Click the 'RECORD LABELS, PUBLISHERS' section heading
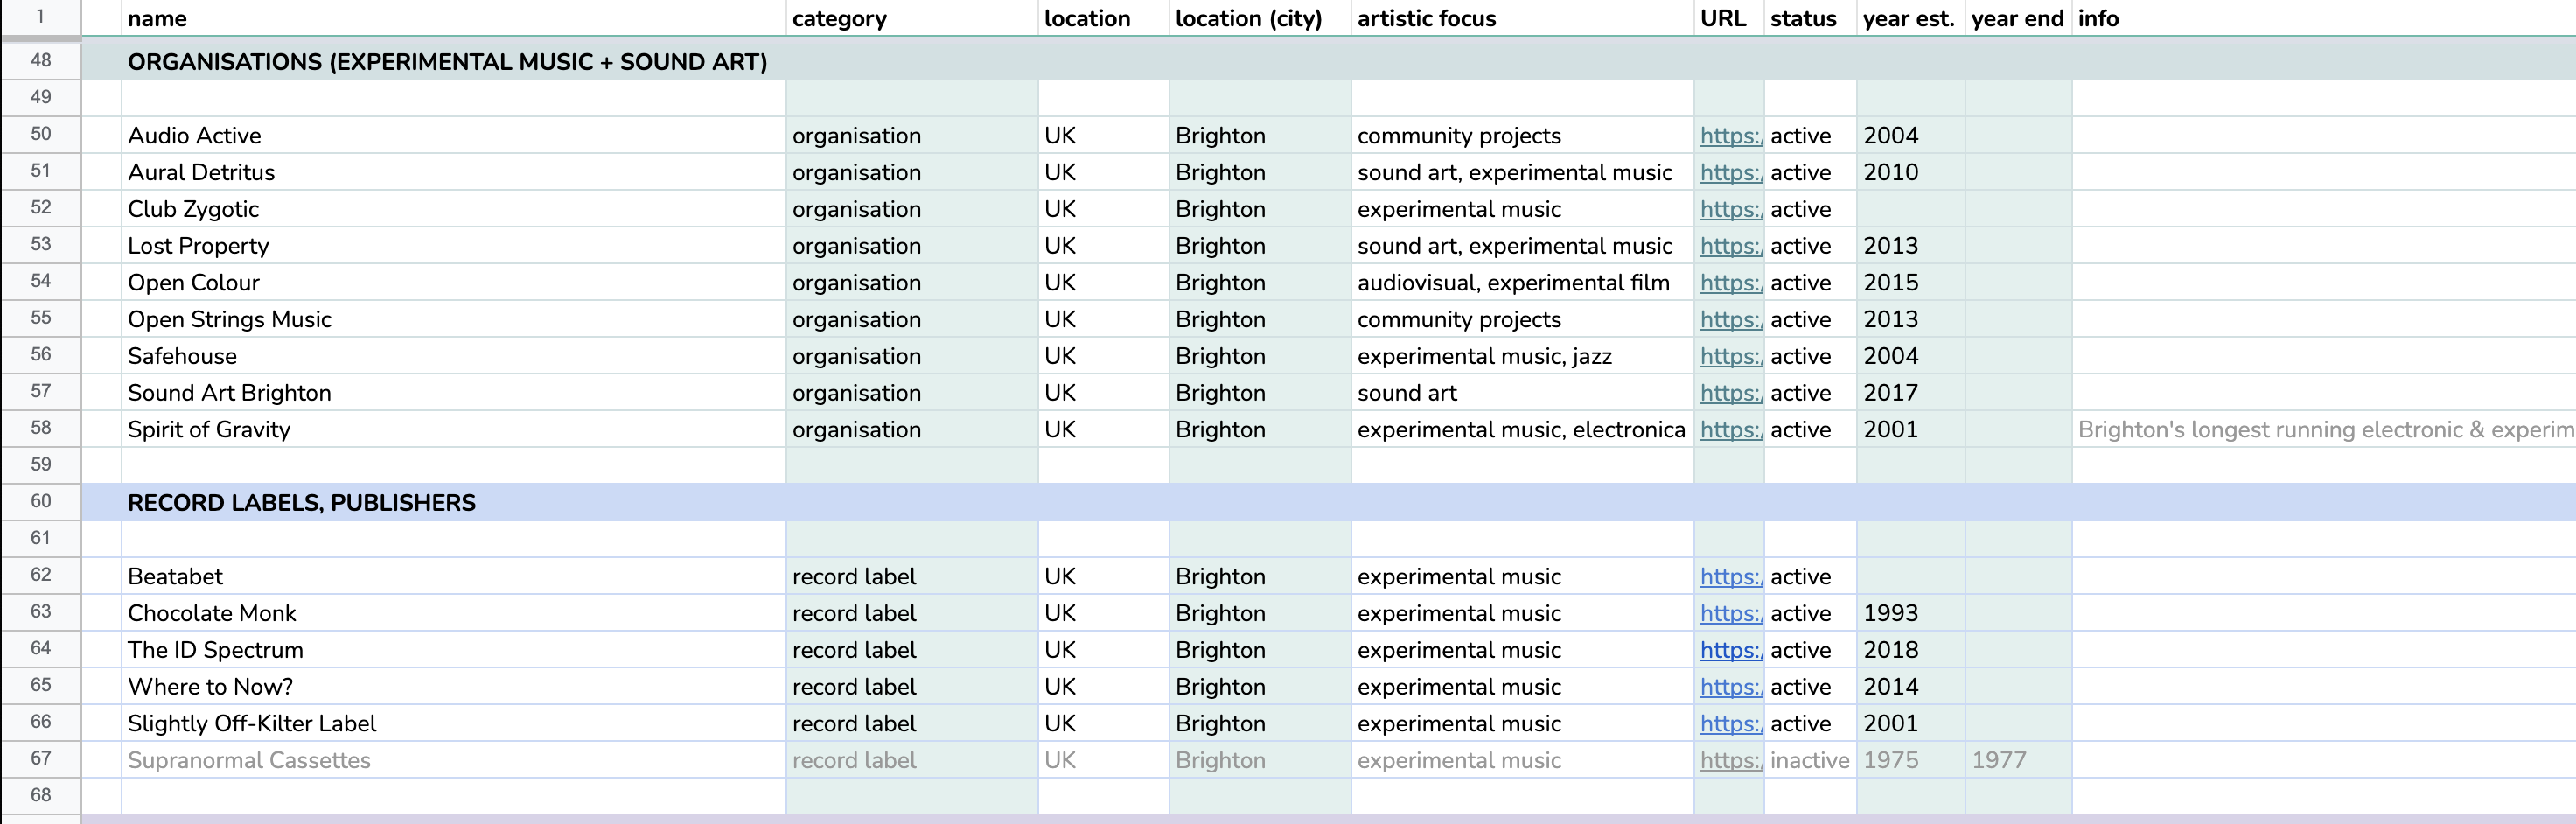 301,503
